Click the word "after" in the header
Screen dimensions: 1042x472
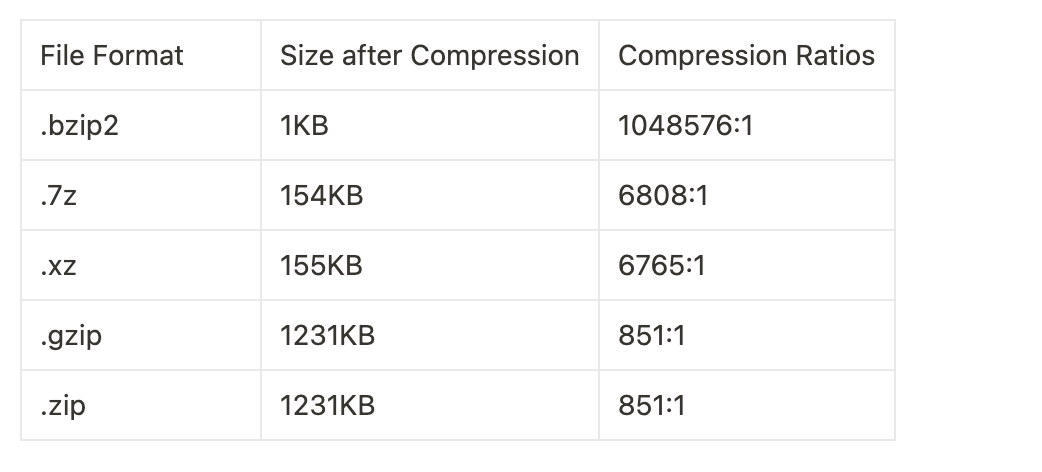coord(370,55)
